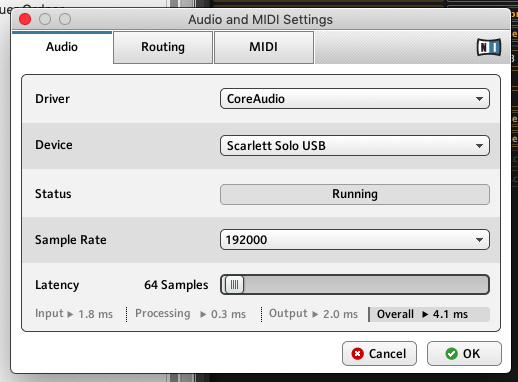This screenshot has height=382, width=518.
Task: Click the Native Instruments NI logo
Action: tap(489, 47)
